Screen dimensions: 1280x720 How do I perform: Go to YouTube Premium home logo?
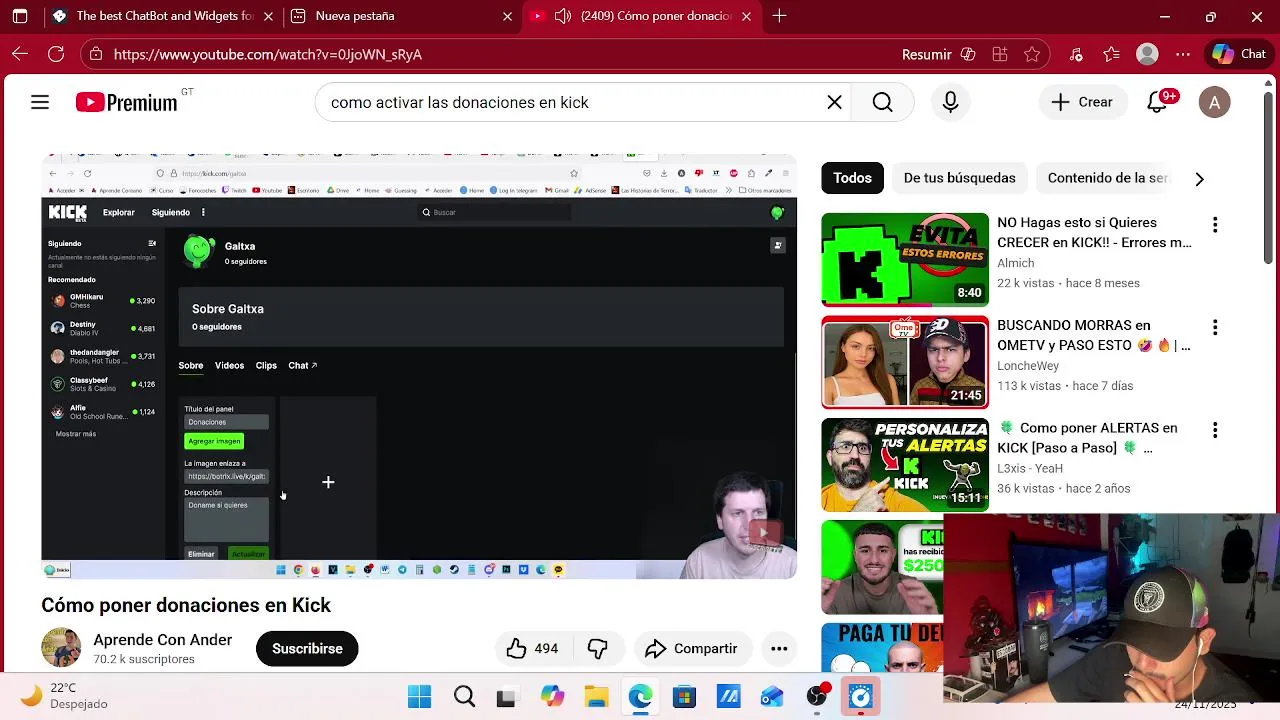(127, 102)
